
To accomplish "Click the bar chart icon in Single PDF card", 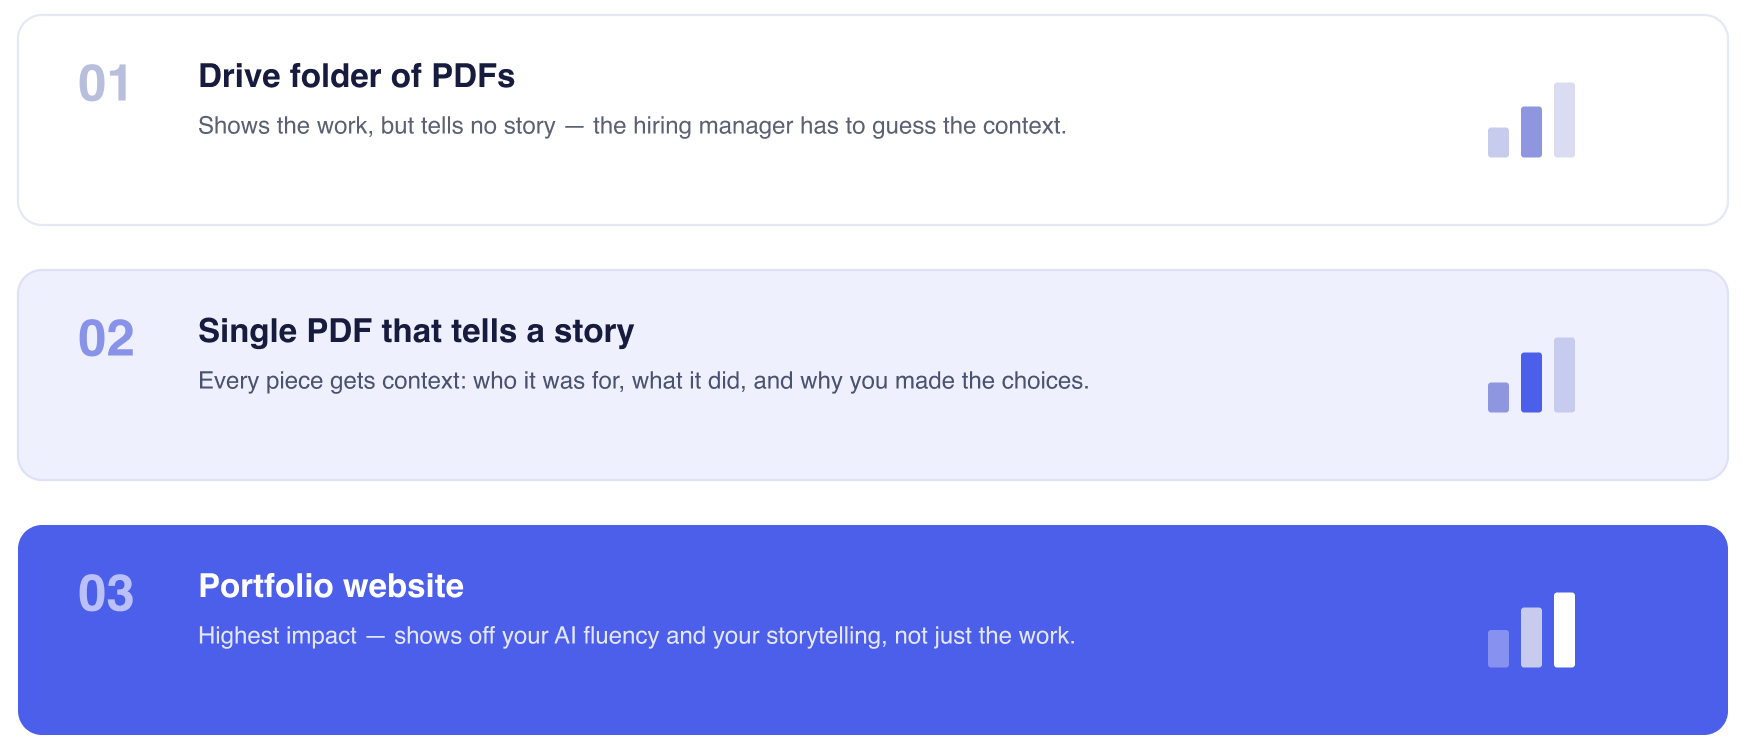I will coord(1531,375).
